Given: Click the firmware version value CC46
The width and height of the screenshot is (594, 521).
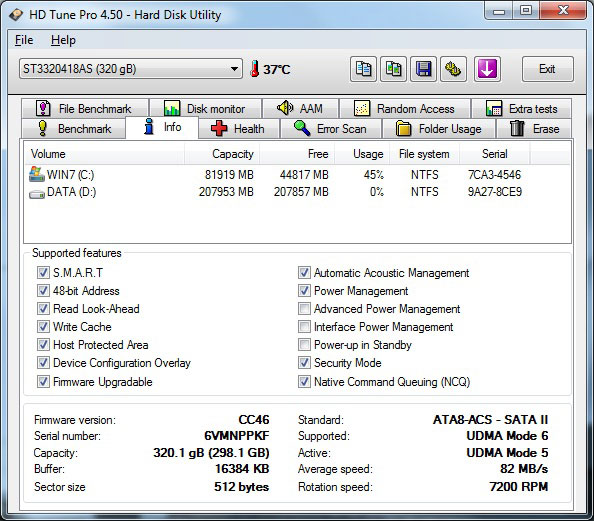Looking at the screenshot, I should pyautogui.click(x=254, y=419).
